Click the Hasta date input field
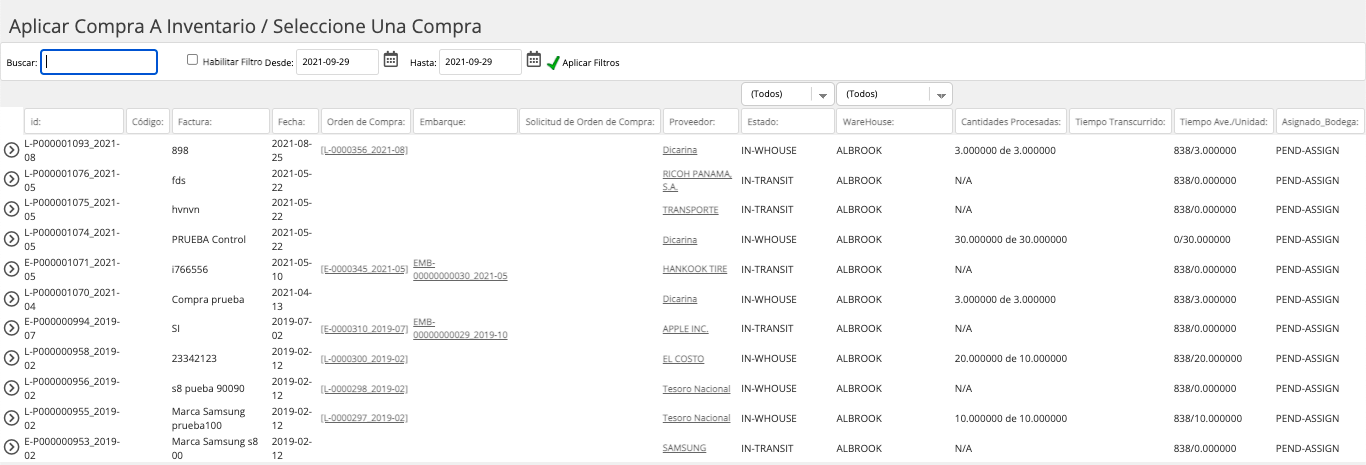Image resolution: width=1366 pixels, height=465 pixels. pyautogui.click(x=480, y=62)
